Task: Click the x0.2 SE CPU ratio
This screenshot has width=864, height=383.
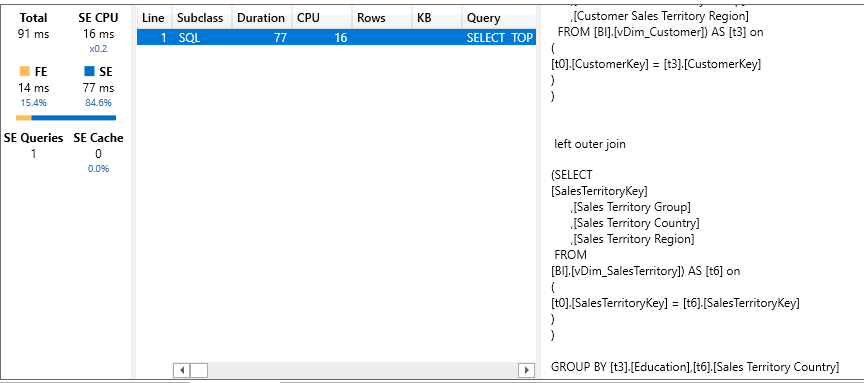Action: point(98,48)
